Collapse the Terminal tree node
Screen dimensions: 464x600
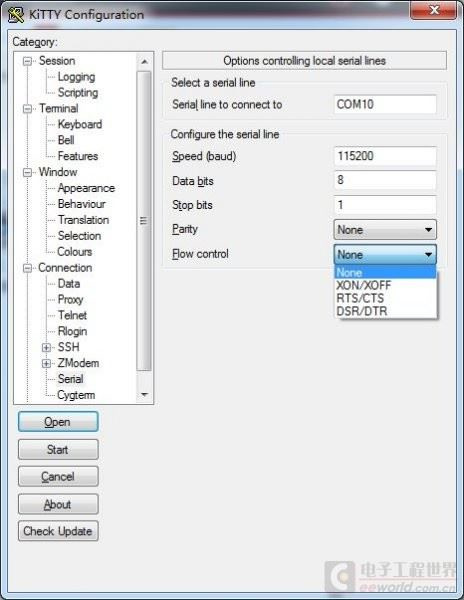tap(27, 109)
